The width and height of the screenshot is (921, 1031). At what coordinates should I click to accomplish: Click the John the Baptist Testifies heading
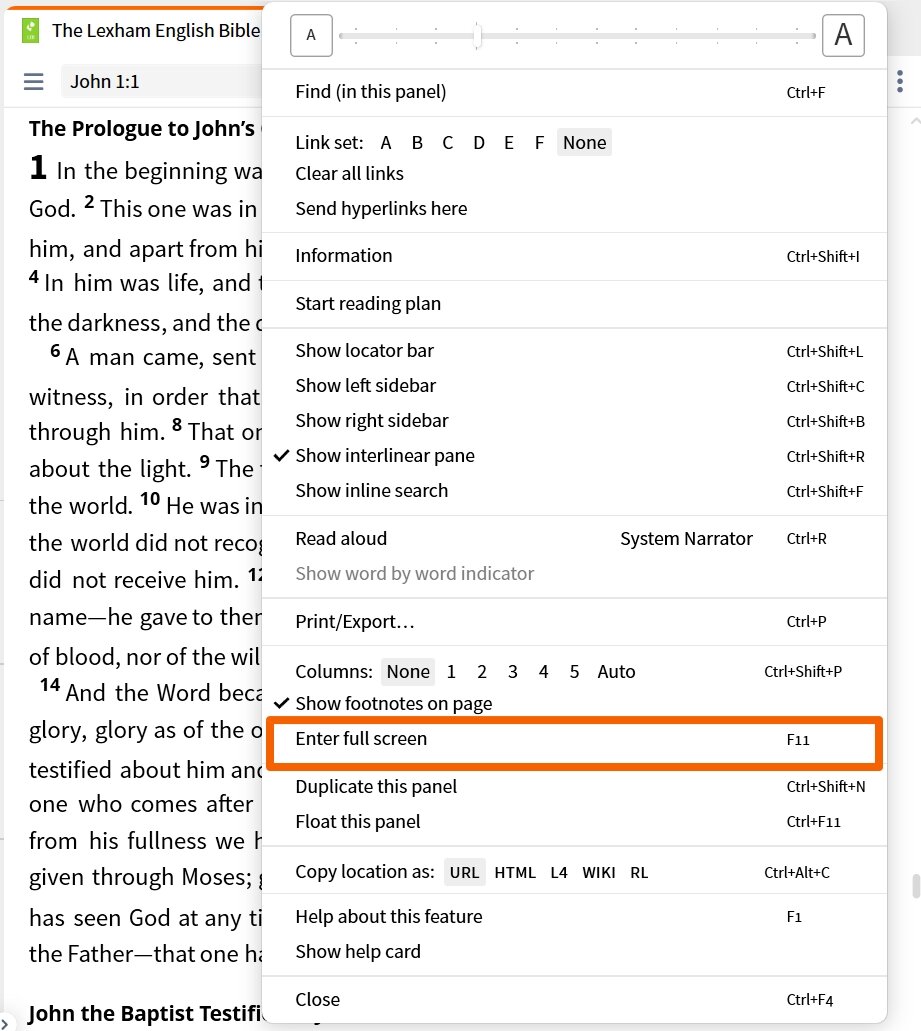point(145,1013)
